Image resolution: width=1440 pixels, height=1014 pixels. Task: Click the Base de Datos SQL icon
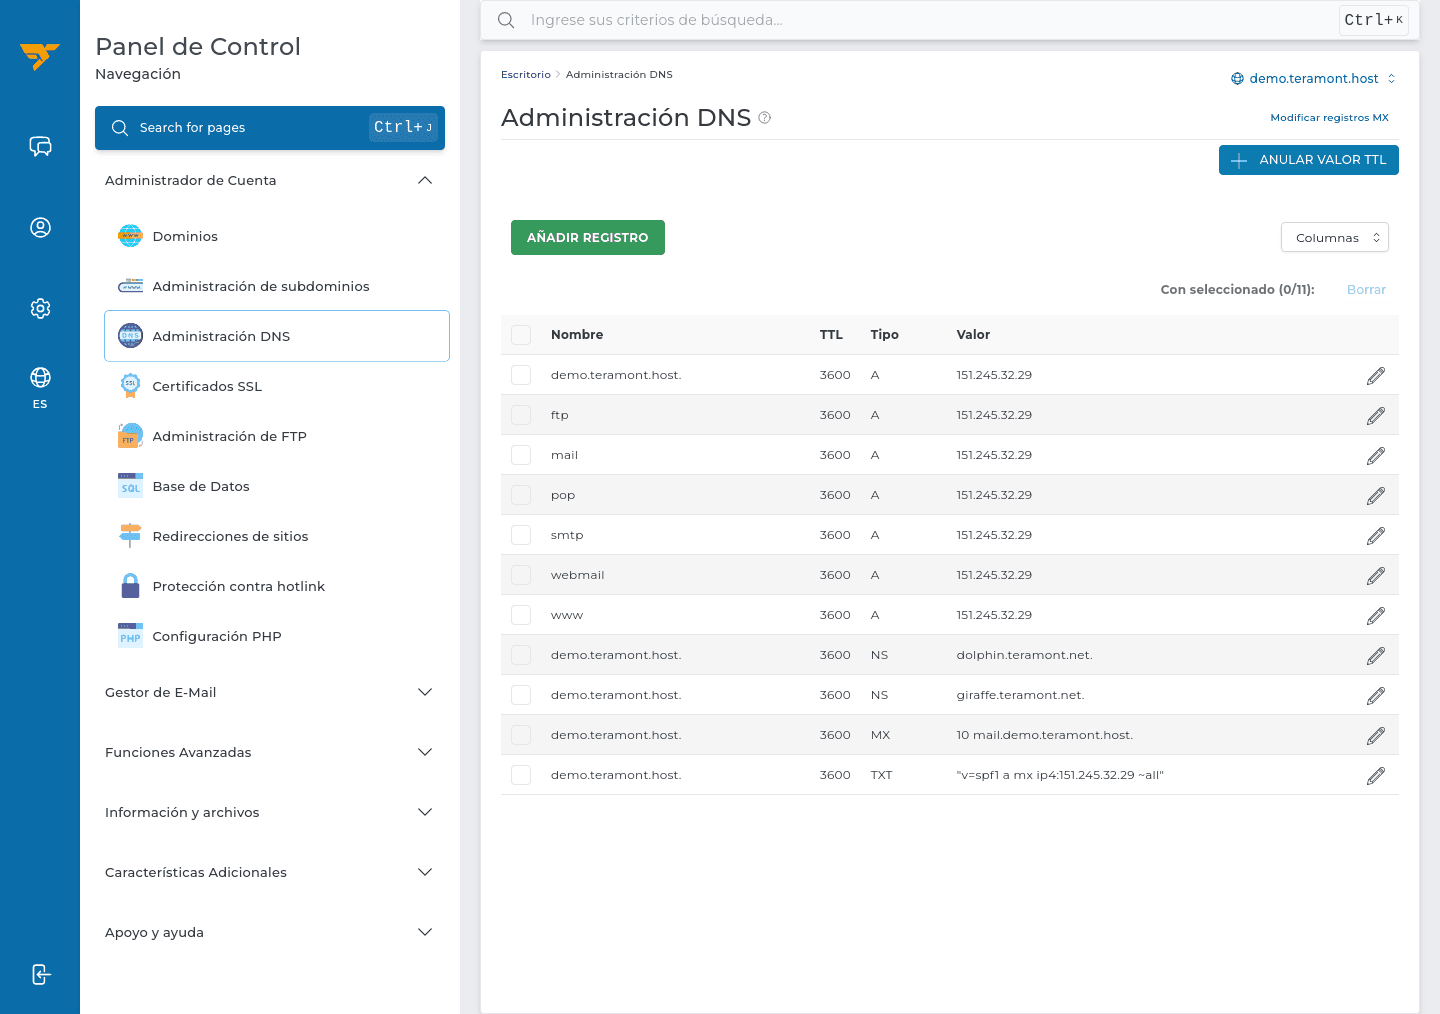130,486
